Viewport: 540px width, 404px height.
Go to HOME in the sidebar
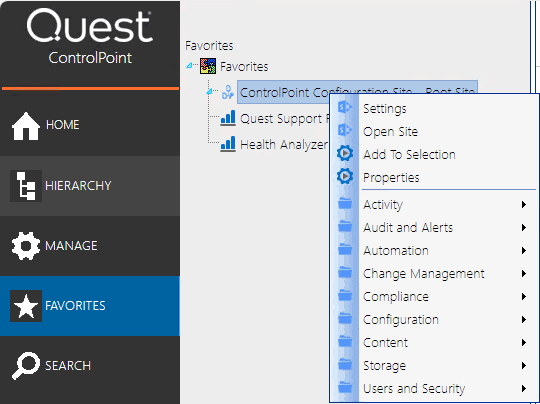pyautogui.click(x=90, y=126)
